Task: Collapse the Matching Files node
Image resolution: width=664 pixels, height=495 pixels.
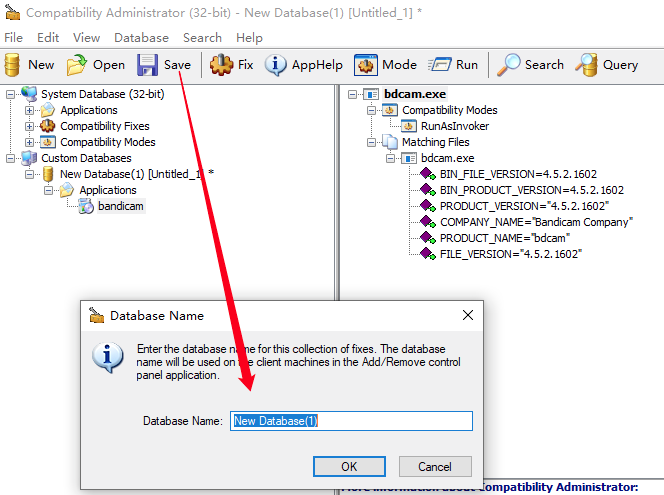Action: [372, 142]
